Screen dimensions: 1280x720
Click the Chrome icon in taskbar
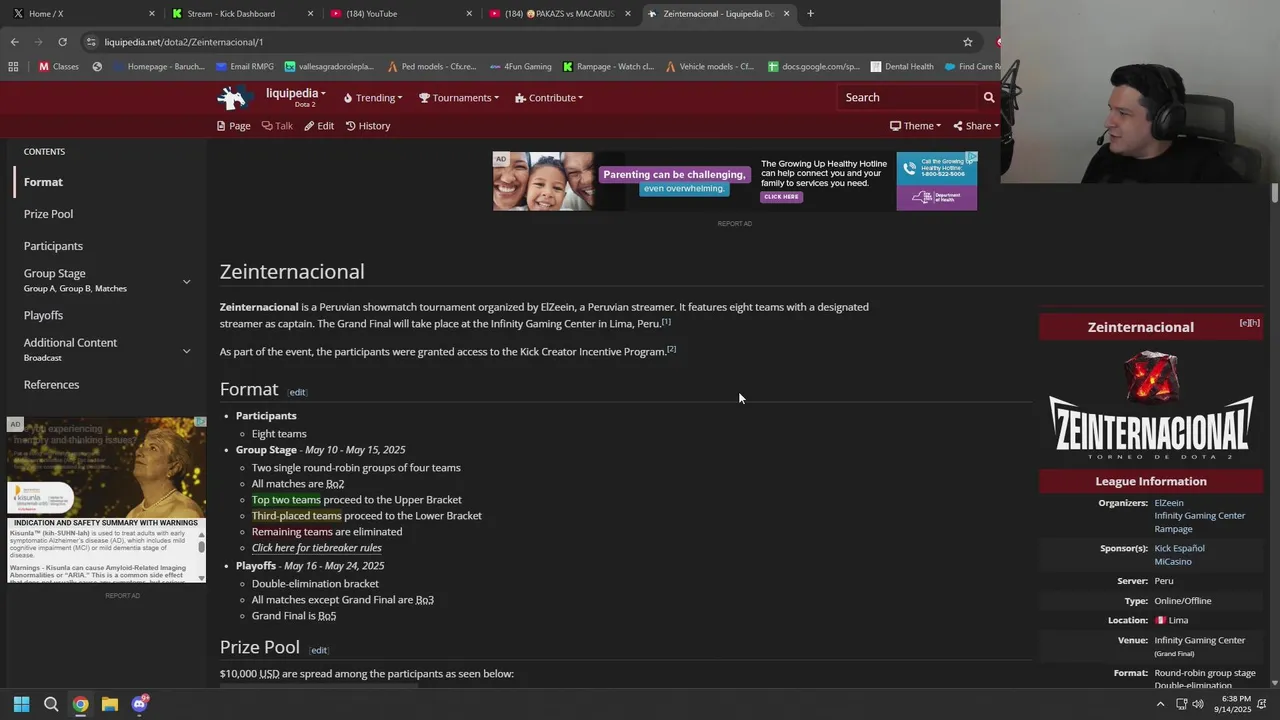point(80,704)
